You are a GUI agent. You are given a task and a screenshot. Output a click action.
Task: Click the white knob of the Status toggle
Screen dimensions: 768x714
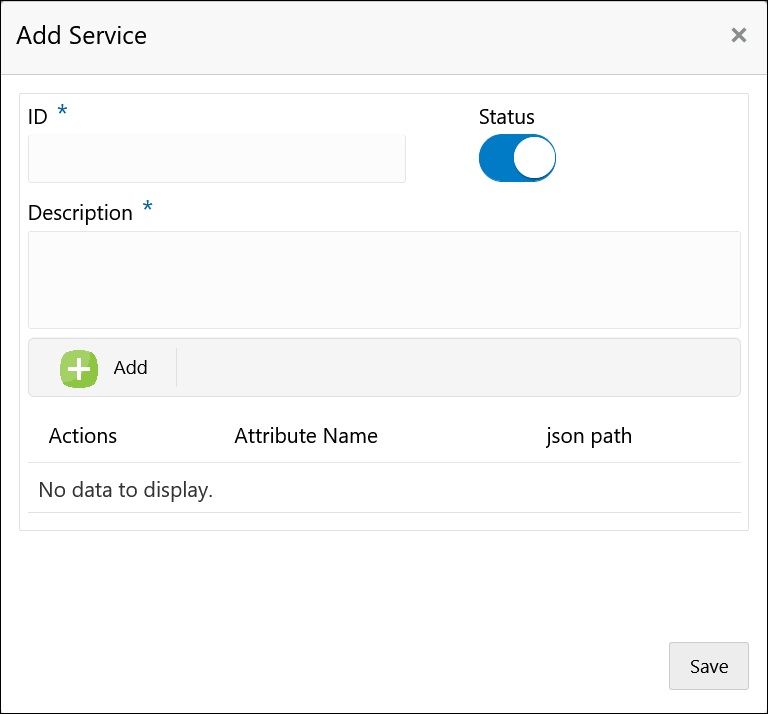point(534,158)
